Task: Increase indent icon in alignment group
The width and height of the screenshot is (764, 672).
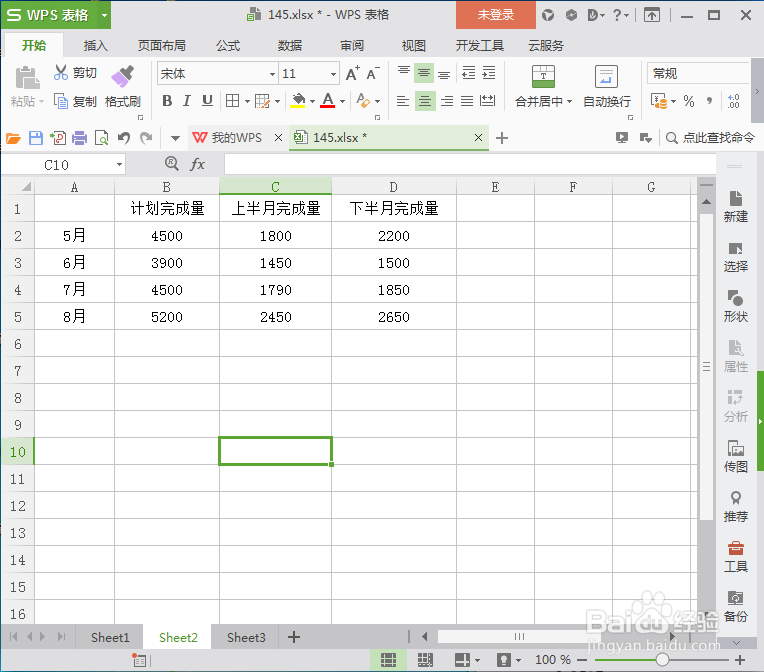Action: (x=489, y=73)
